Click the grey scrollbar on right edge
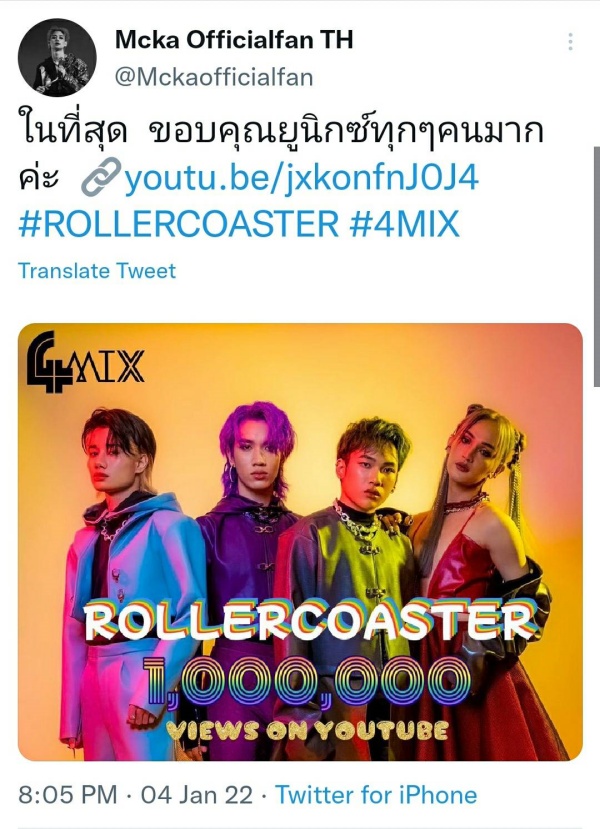 click(597, 267)
